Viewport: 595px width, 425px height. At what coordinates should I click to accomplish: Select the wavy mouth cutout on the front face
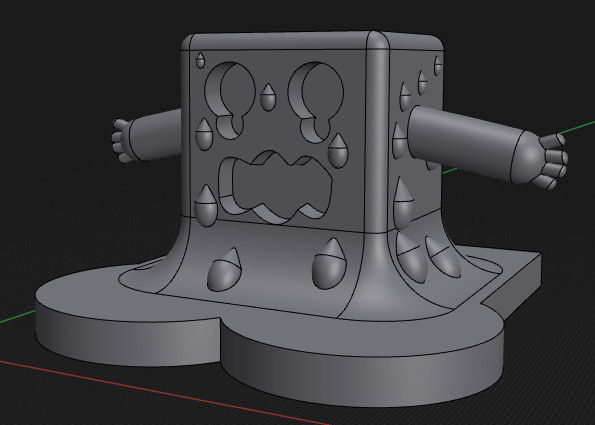pos(275,187)
